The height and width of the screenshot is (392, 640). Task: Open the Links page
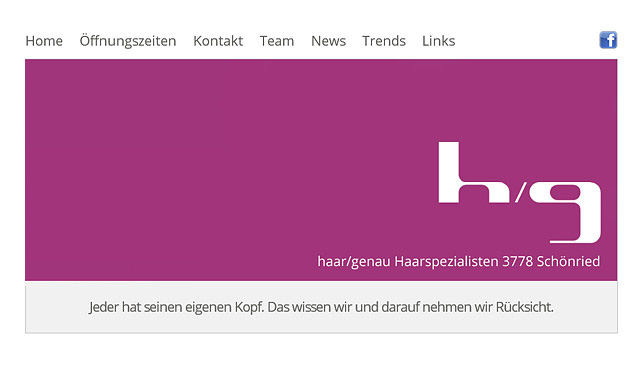click(x=438, y=41)
